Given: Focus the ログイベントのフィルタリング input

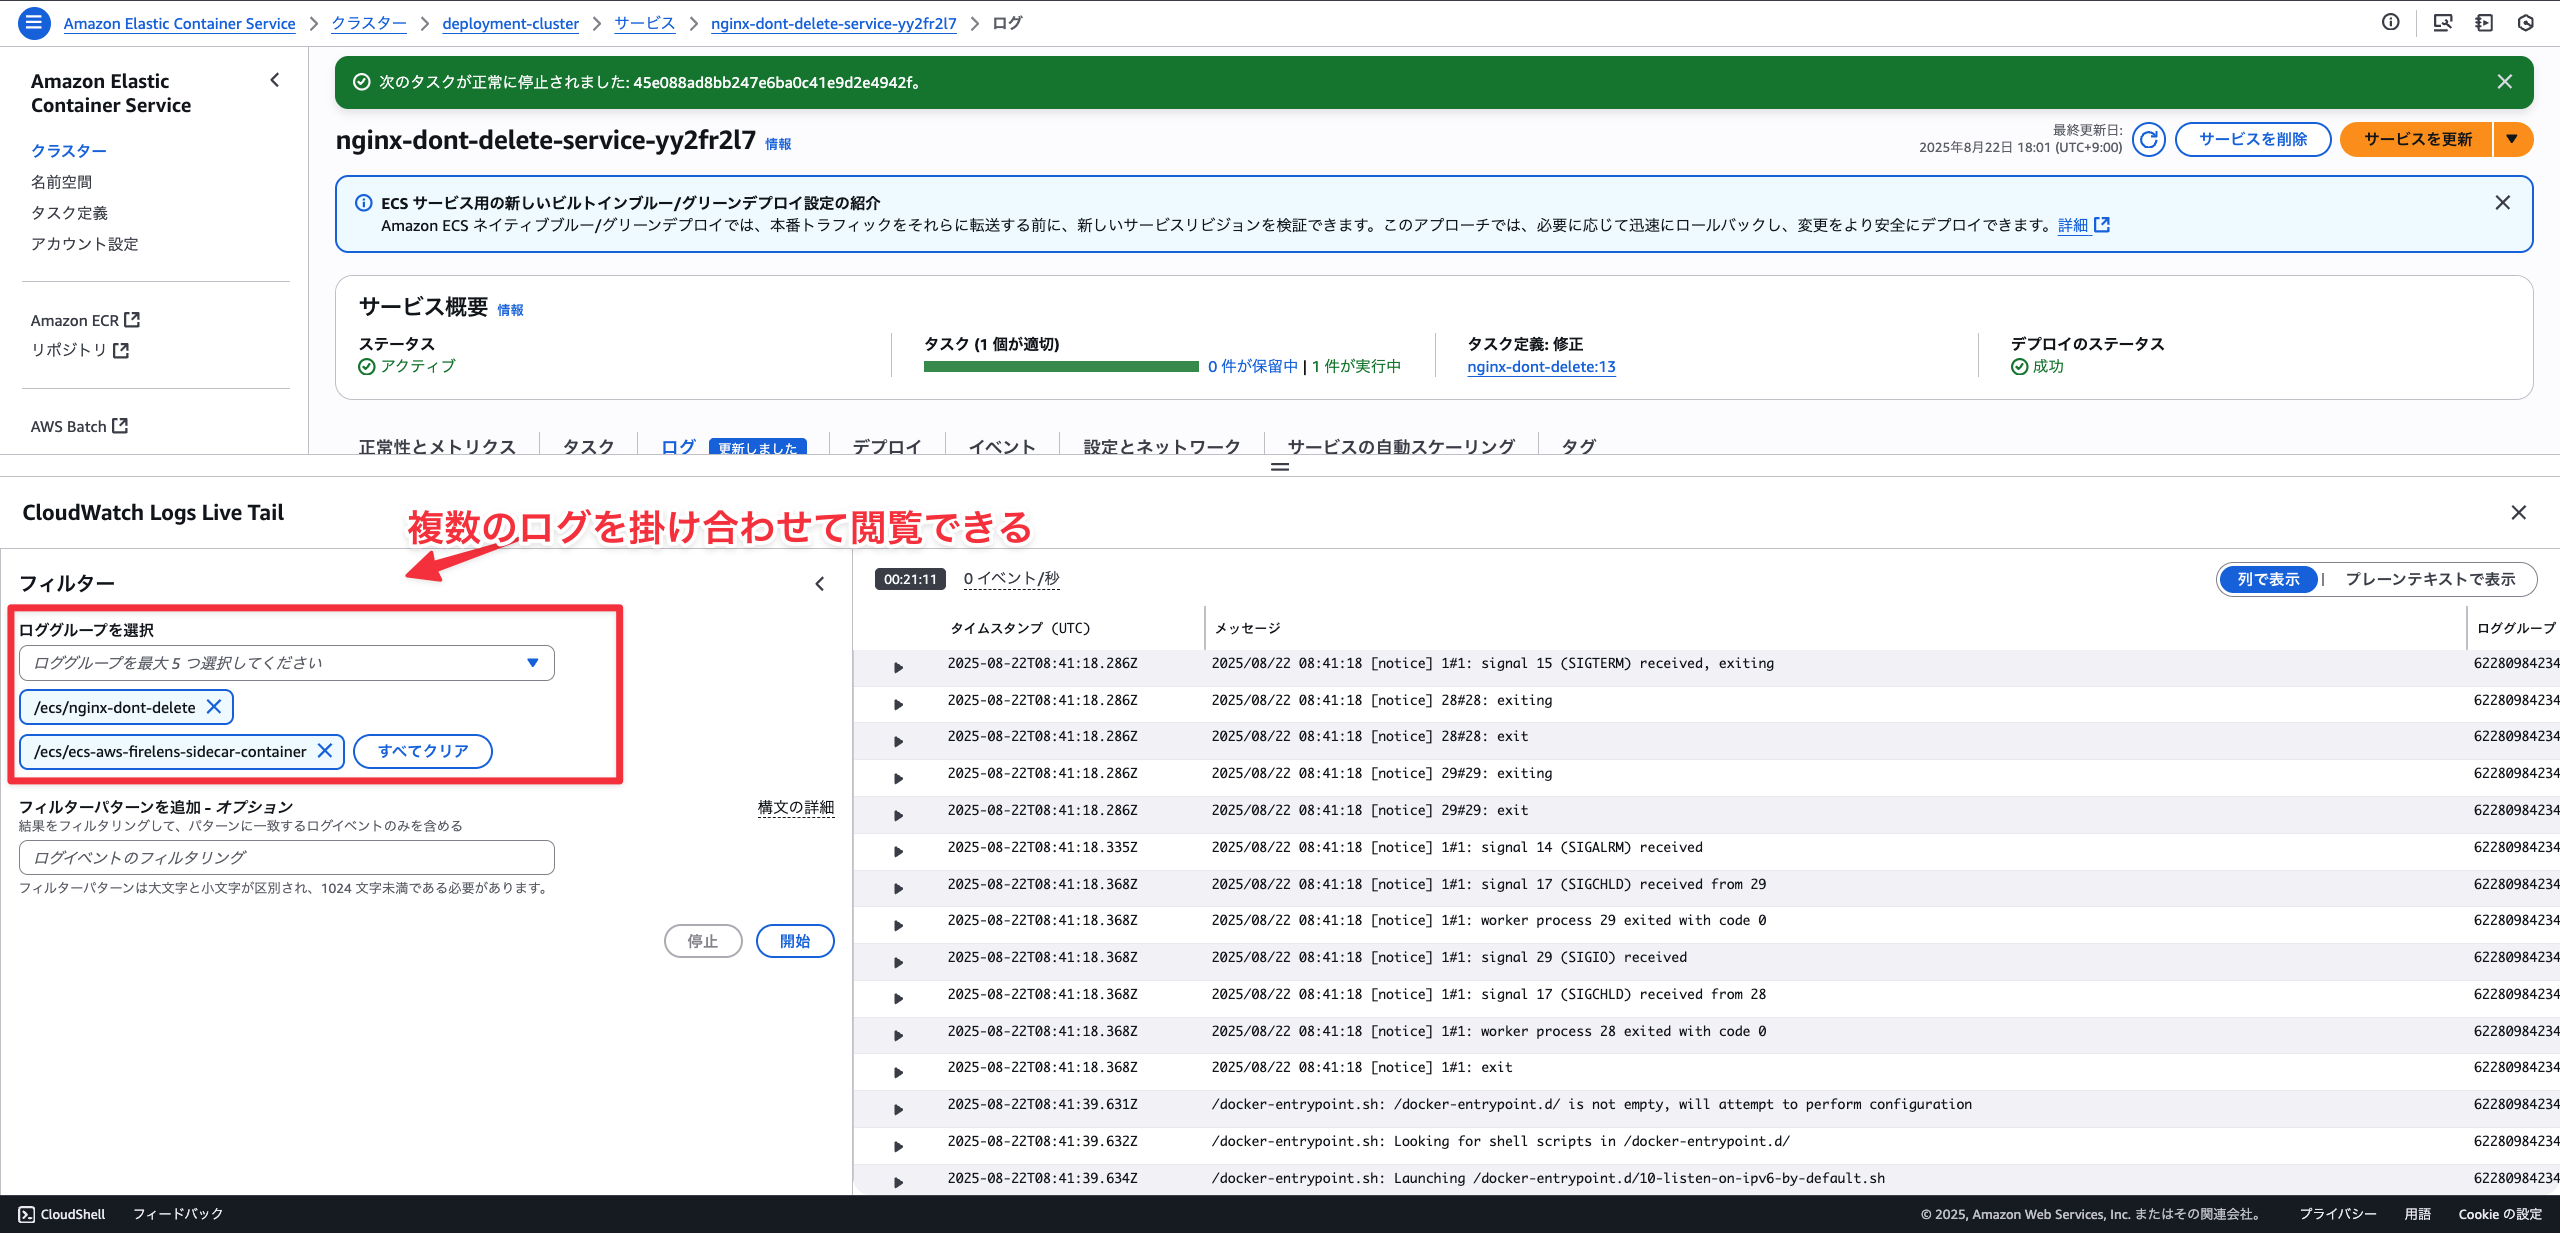Looking at the screenshot, I should [286, 857].
